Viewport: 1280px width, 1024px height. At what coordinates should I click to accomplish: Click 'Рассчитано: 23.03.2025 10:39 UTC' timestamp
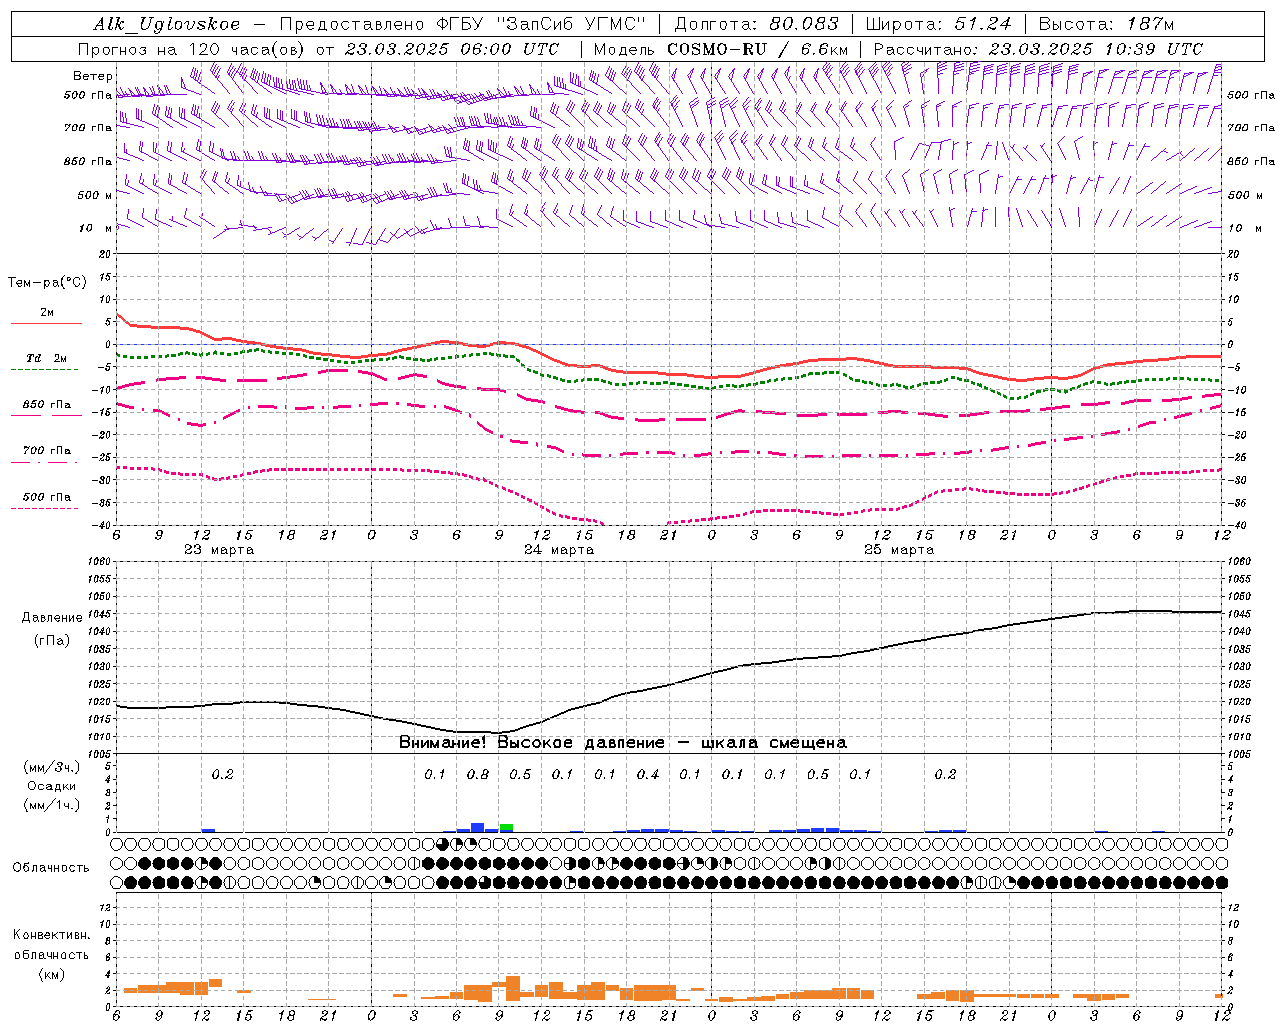[1038, 49]
